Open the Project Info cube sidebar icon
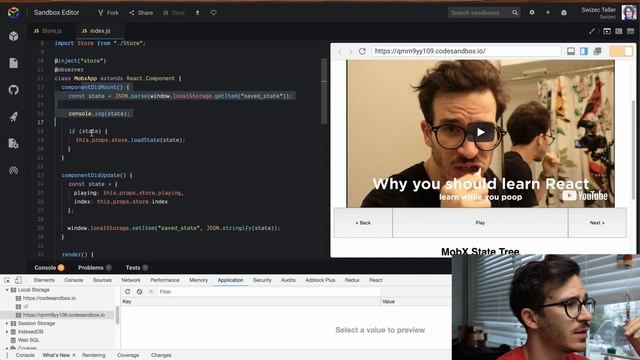The height and width of the screenshot is (360, 640). click(13, 36)
